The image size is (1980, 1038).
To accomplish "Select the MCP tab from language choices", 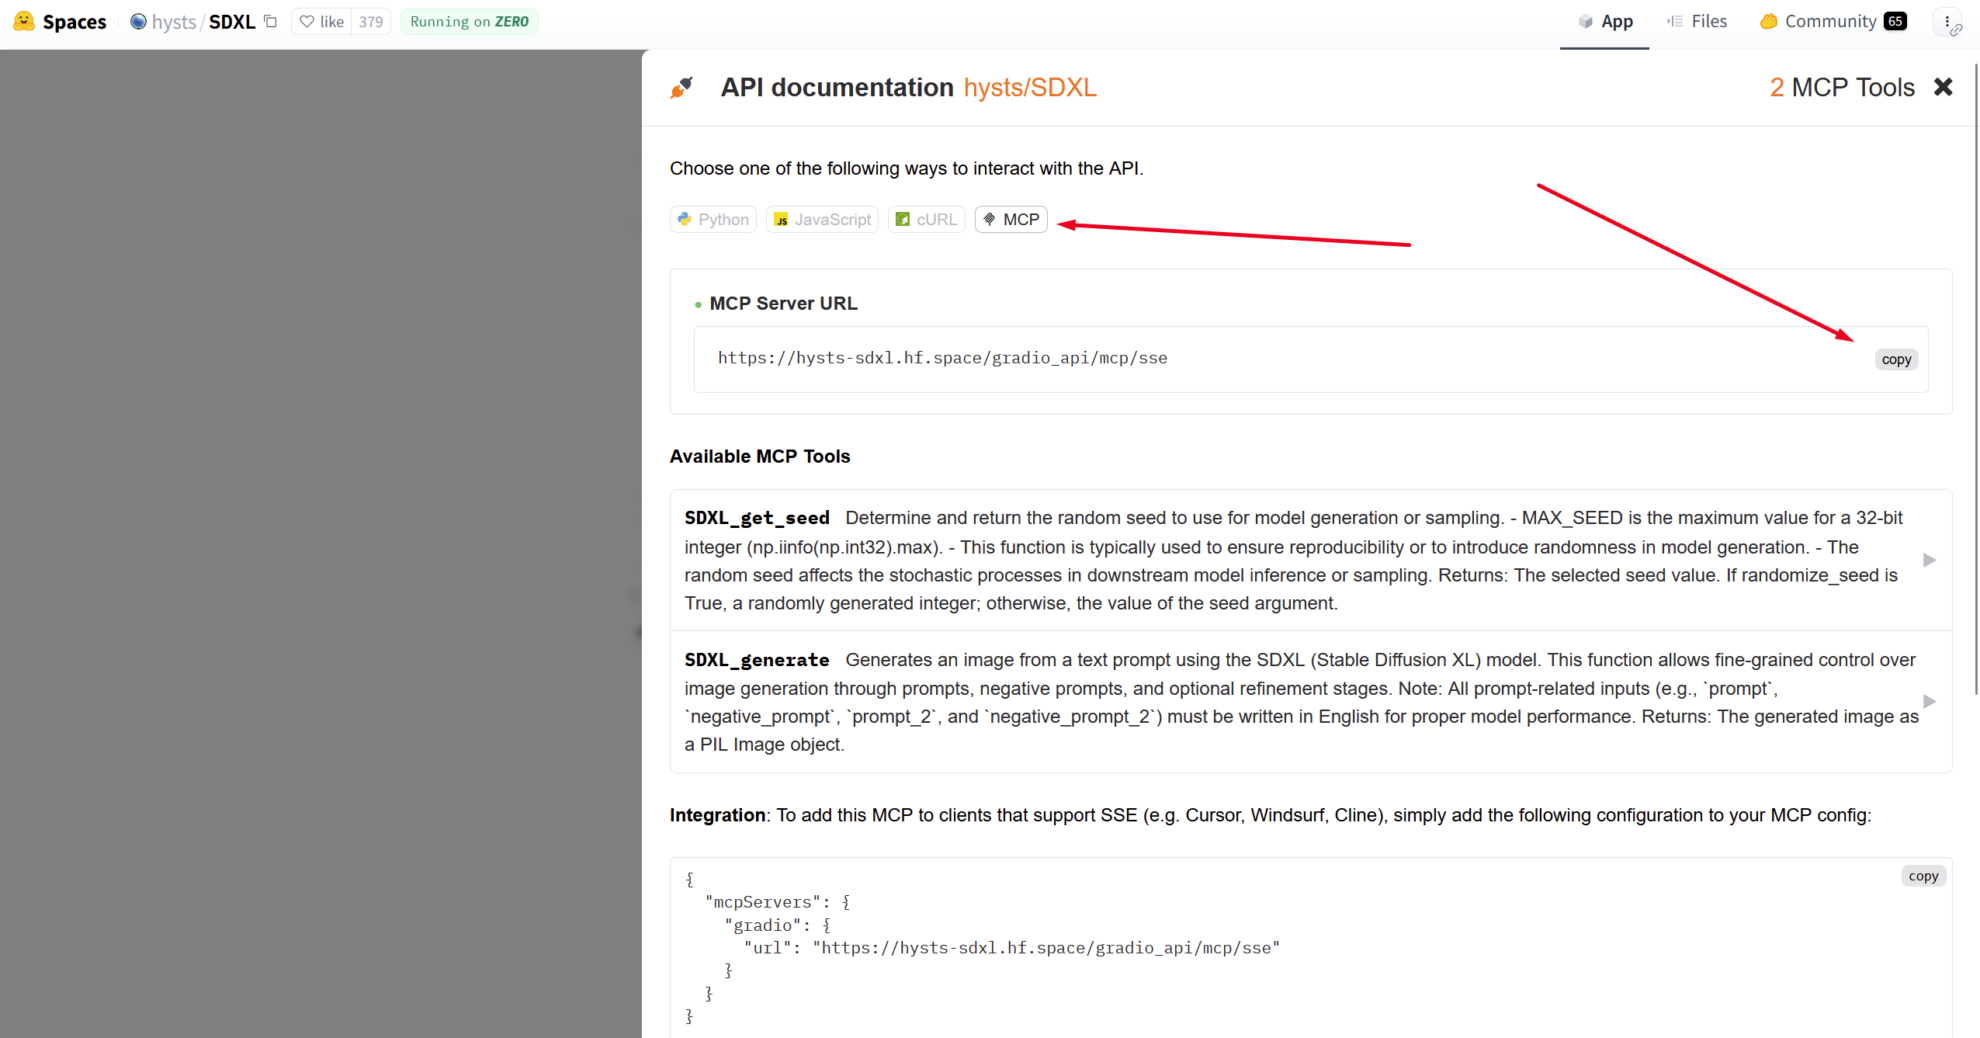I will (x=1010, y=219).
